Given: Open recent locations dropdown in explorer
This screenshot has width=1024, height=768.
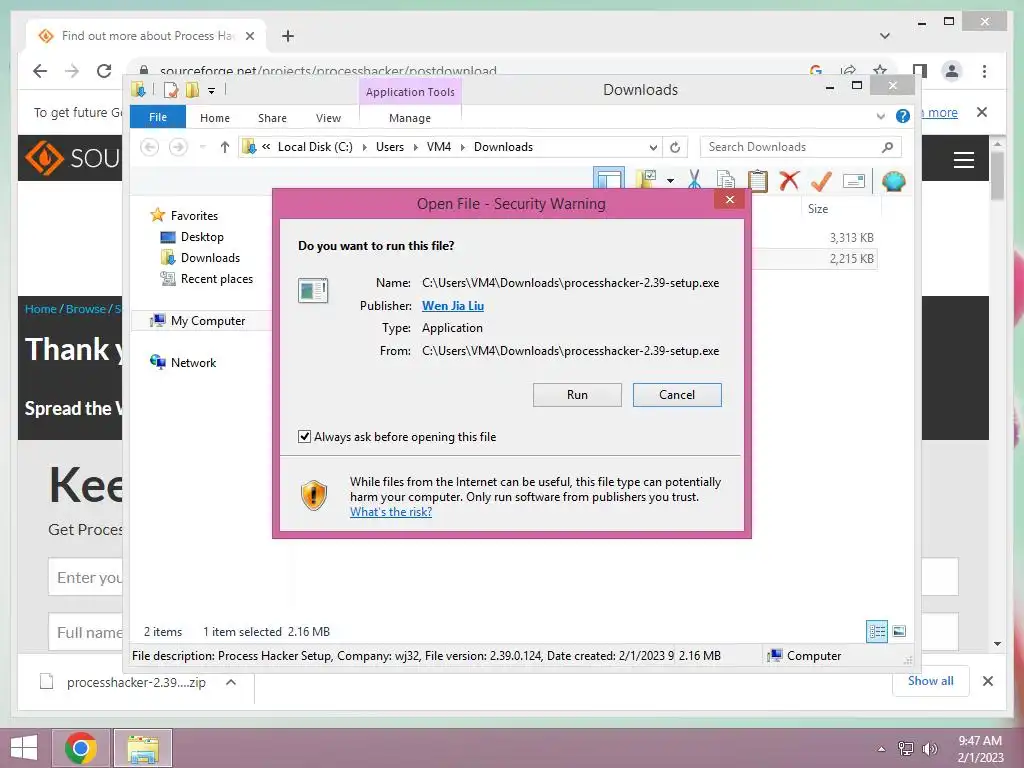Looking at the screenshot, I should coord(202,147).
